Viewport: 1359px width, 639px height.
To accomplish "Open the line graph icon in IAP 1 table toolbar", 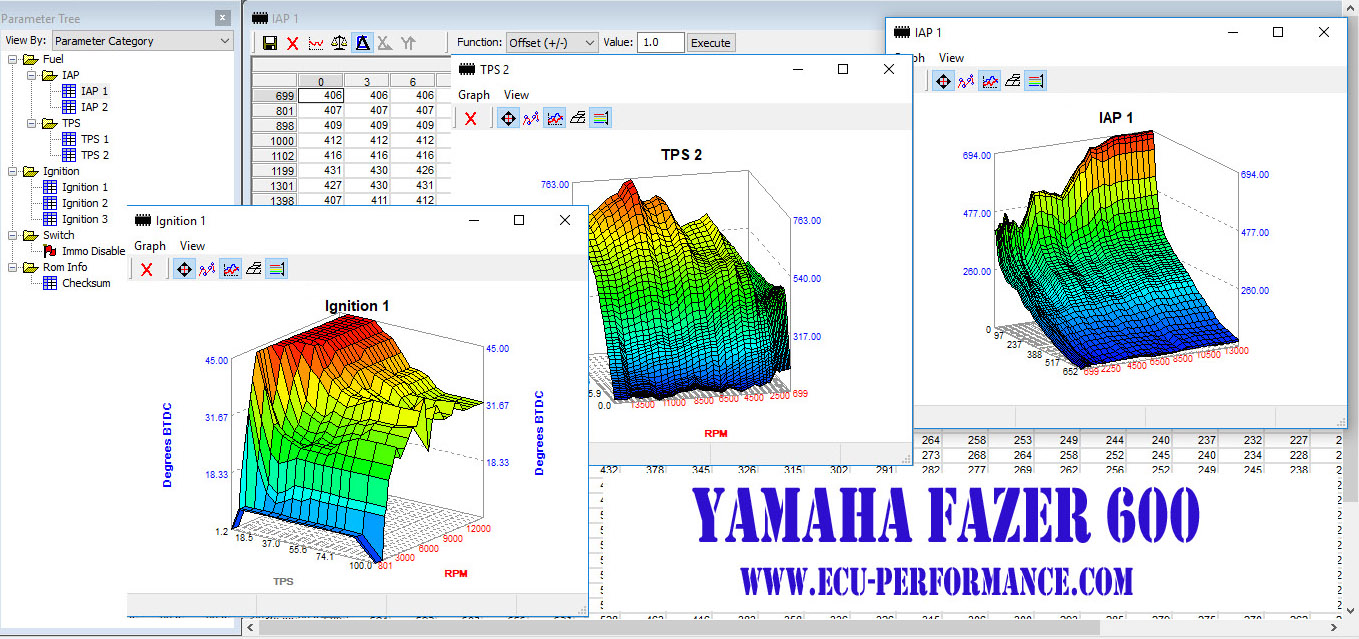I will pos(316,43).
